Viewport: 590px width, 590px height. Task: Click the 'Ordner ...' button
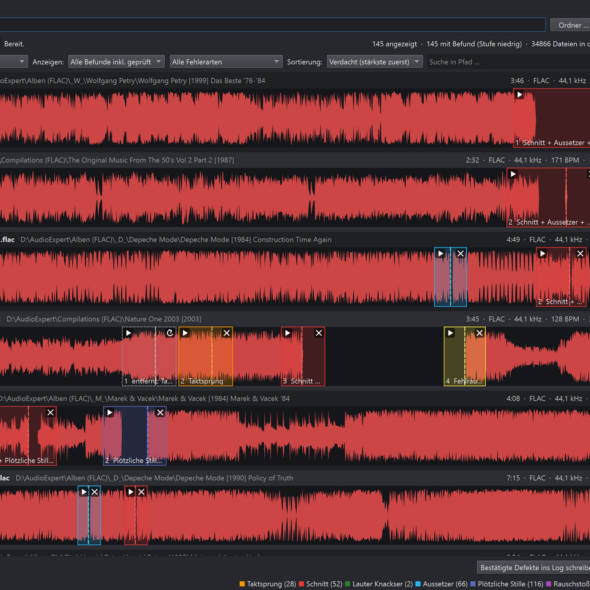pos(570,25)
